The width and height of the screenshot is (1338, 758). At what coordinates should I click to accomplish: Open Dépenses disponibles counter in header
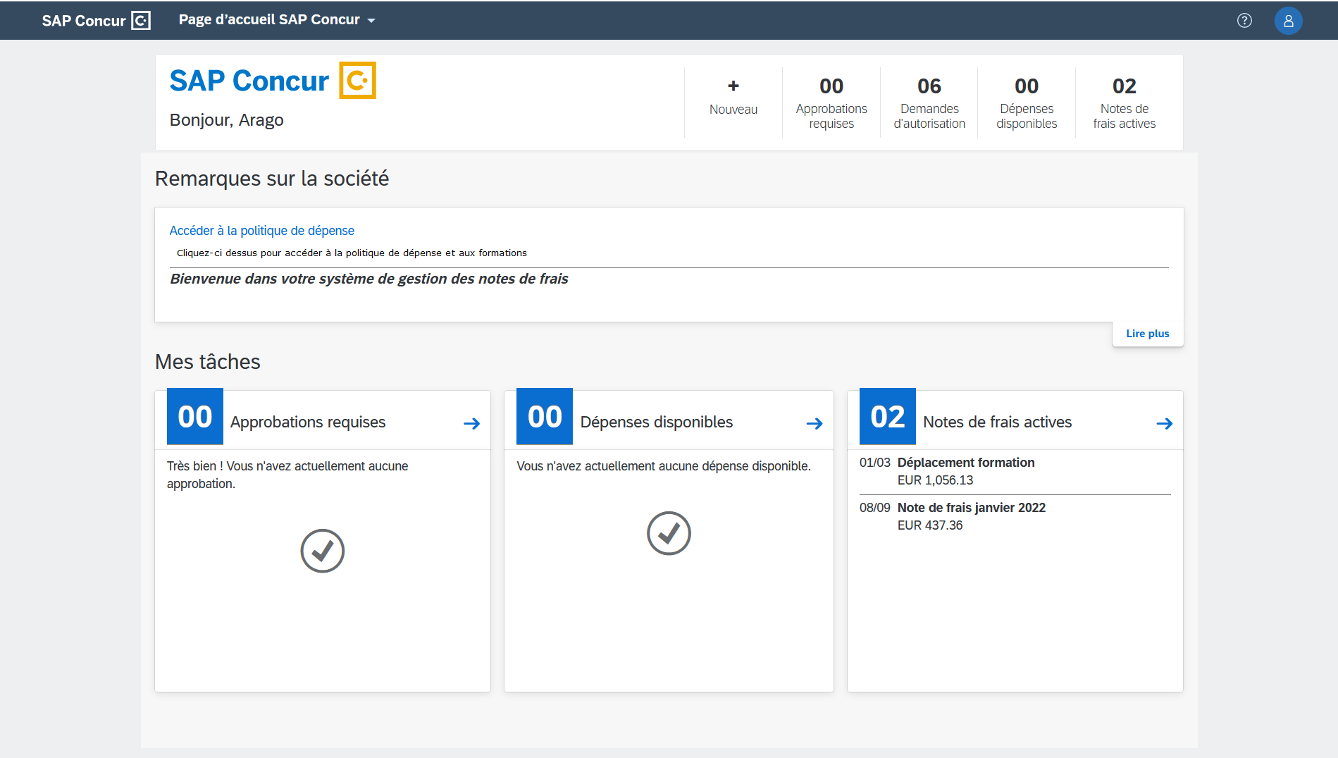pyautogui.click(x=1027, y=102)
